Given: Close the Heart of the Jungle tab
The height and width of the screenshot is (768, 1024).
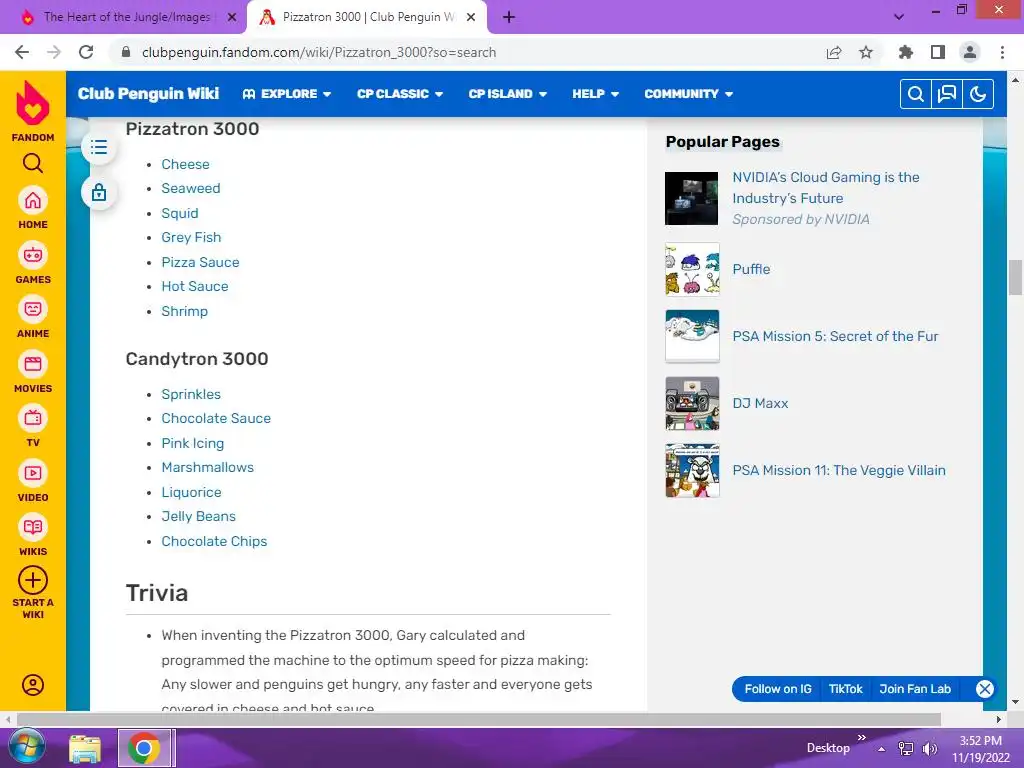Looking at the screenshot, I should coord(232,18).
